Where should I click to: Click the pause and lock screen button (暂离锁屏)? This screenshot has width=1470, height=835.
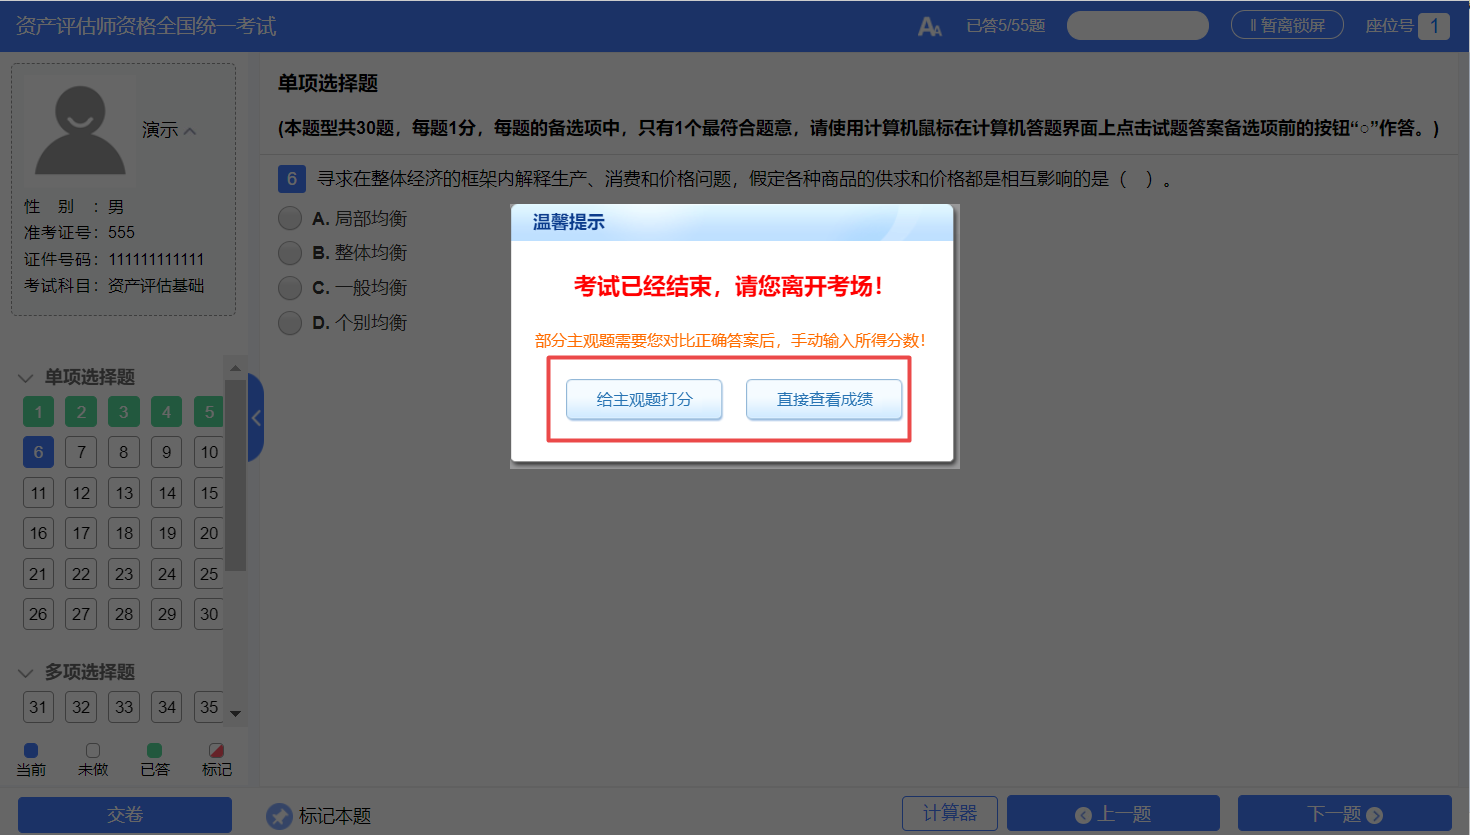coord(1286,25)
